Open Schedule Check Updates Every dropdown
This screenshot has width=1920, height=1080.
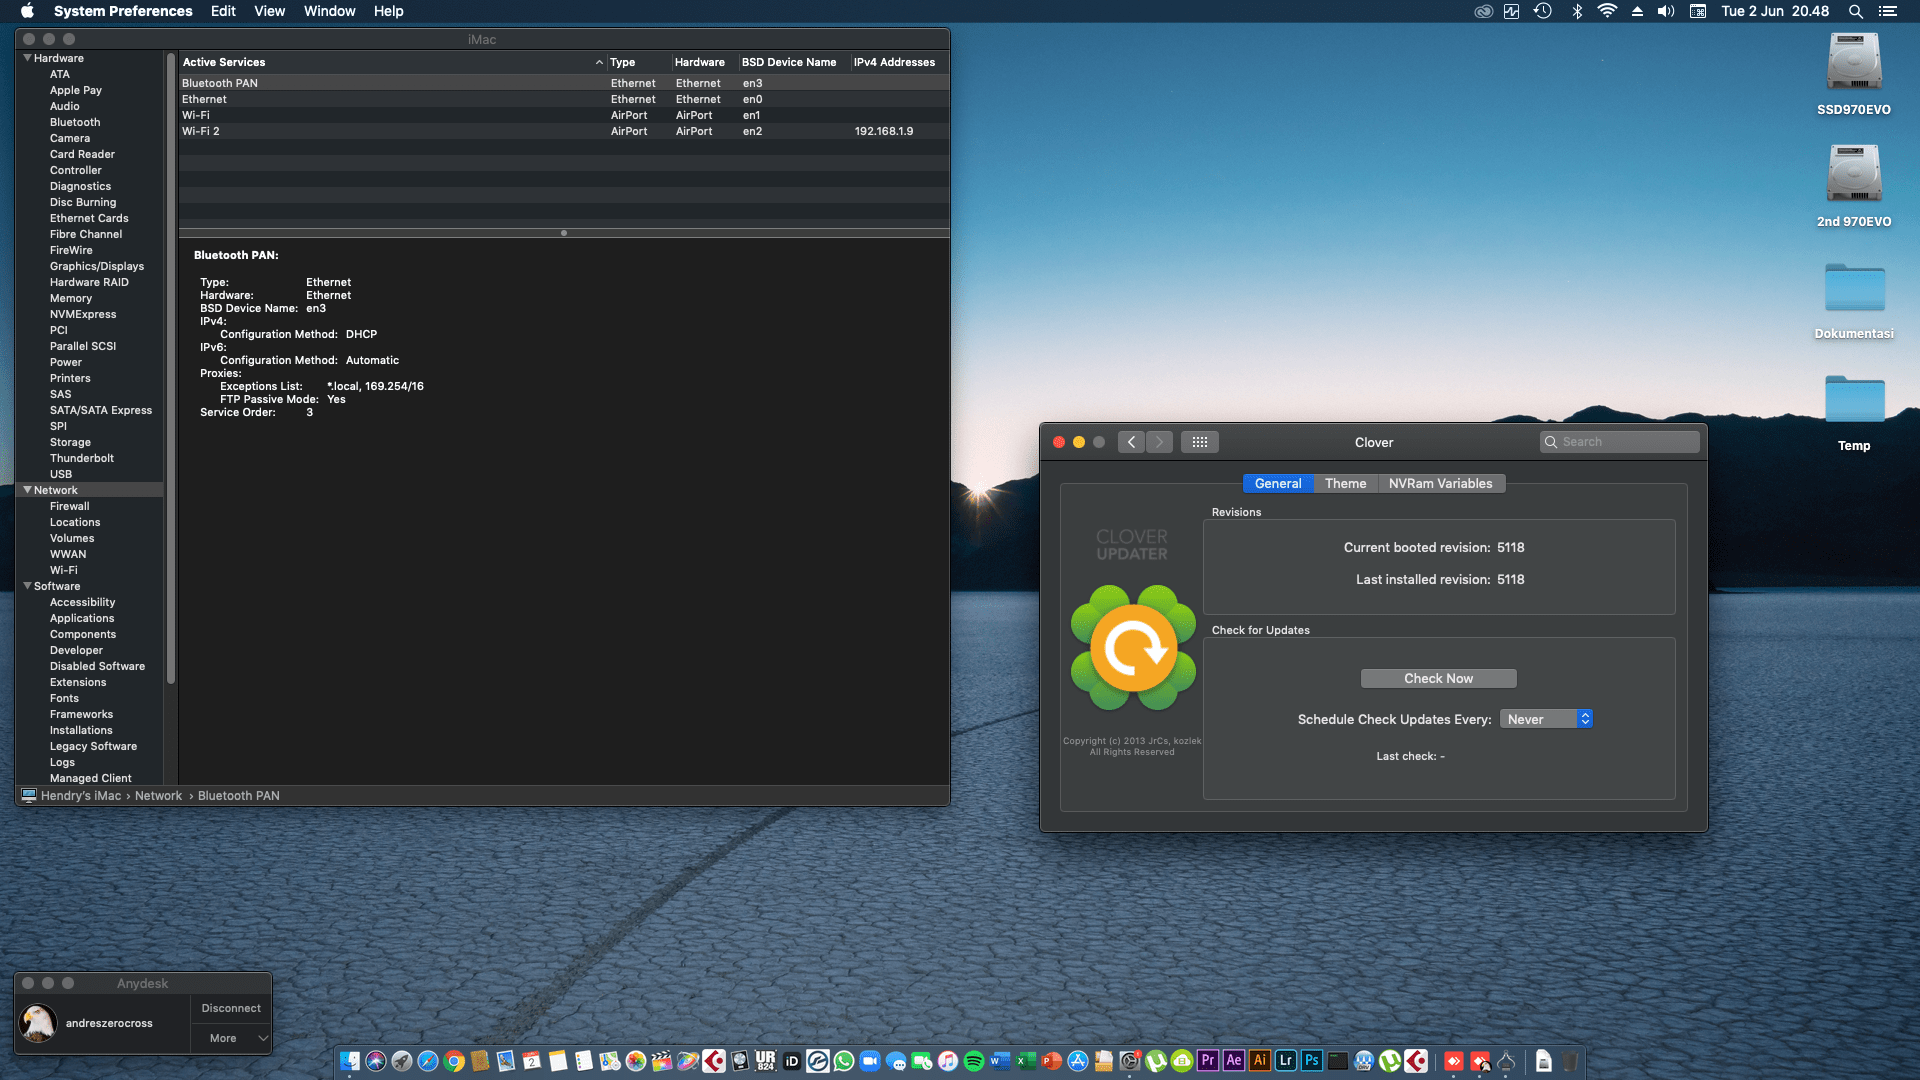click(x=1545, y=719)
